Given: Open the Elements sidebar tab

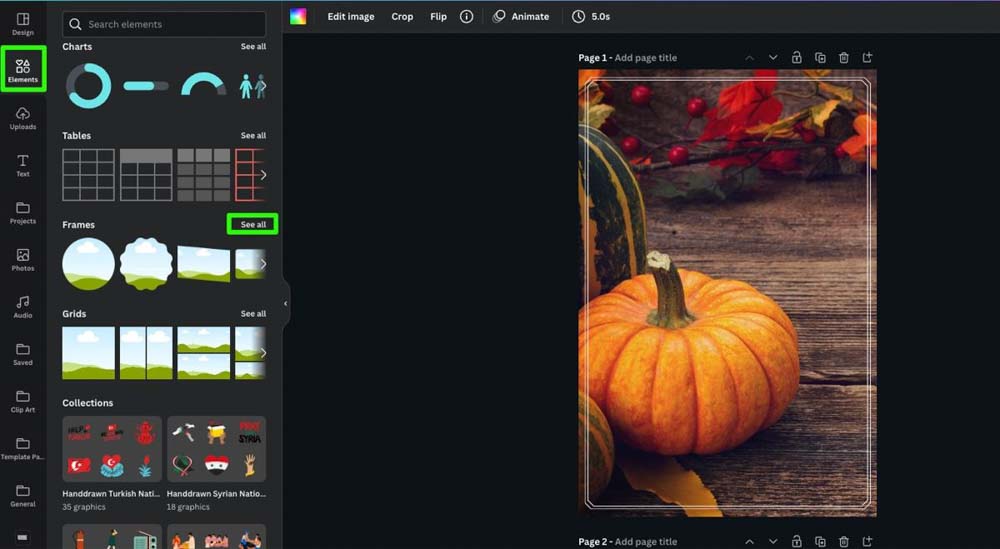Looking at the screenshot, I should point(23,70).
